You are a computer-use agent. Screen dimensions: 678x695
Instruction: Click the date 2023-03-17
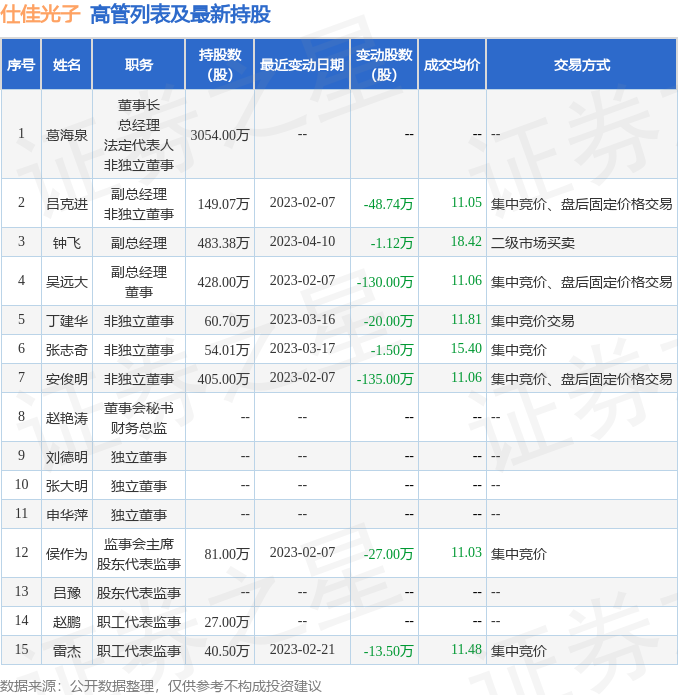302,348
